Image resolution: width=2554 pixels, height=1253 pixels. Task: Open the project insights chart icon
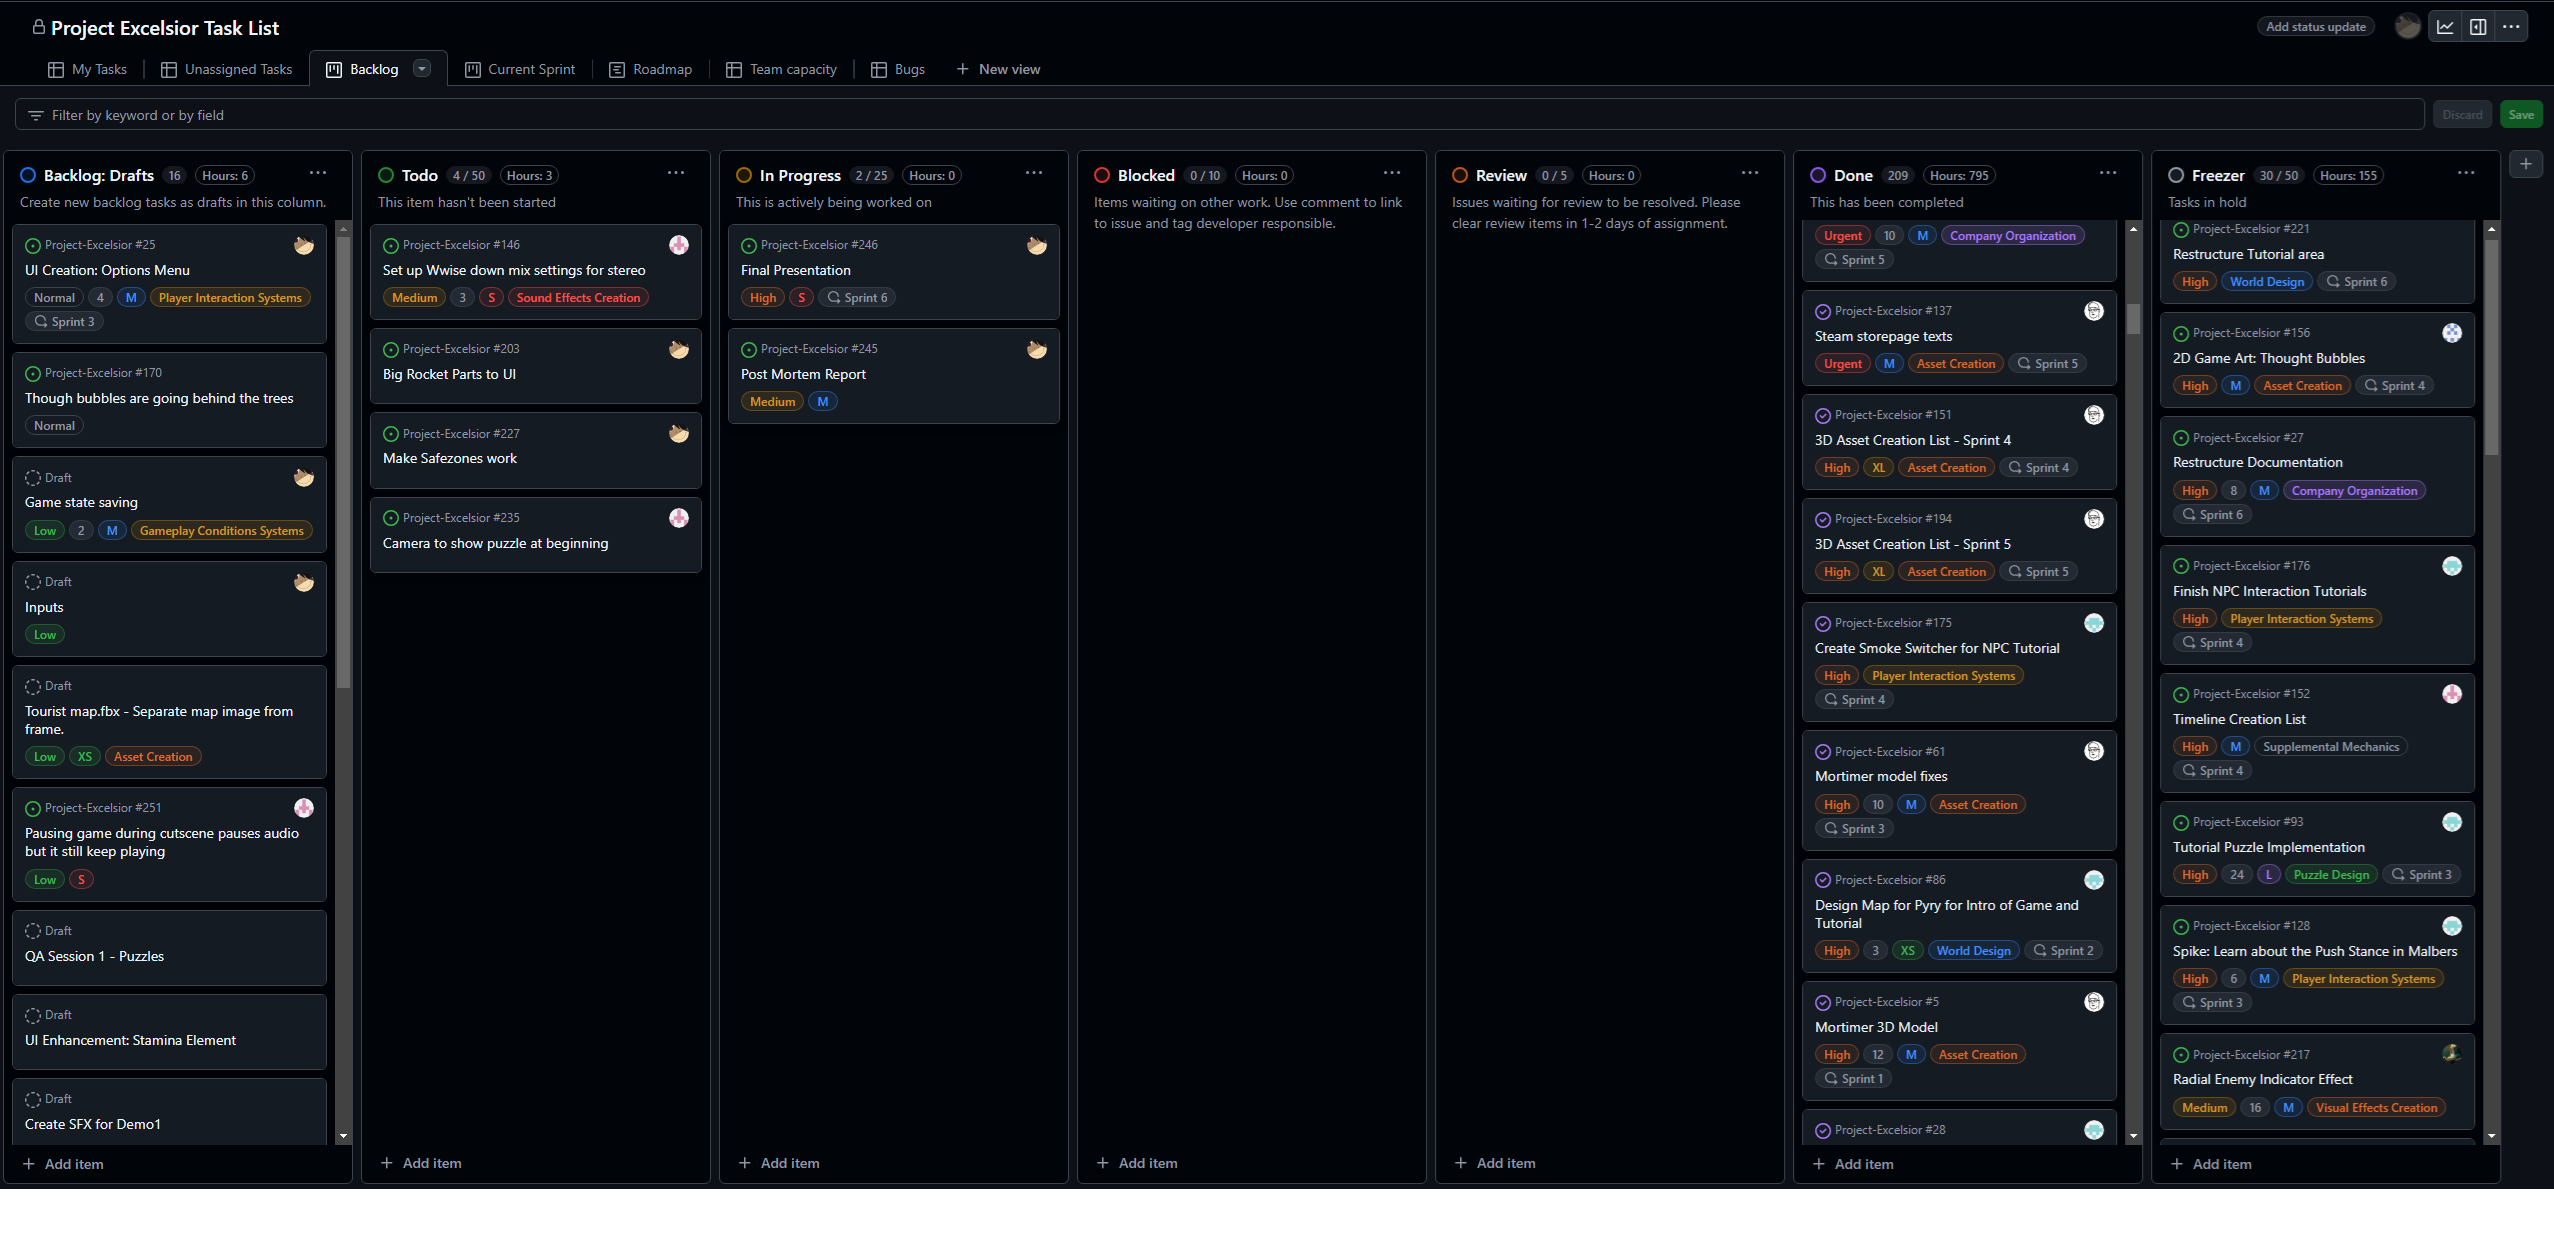pyautogui.click(x=2445, y=27)
